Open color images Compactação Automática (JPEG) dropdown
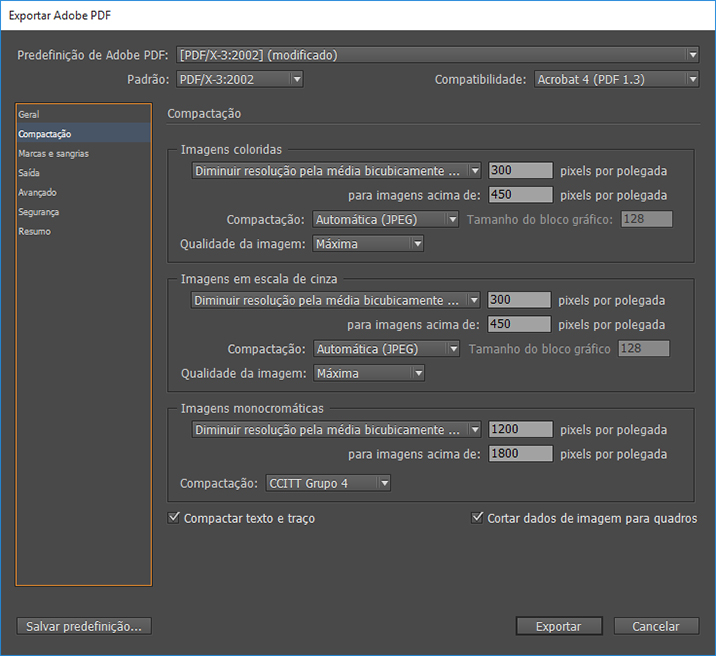This screenshot has width=716, height=656. [385, 219]
